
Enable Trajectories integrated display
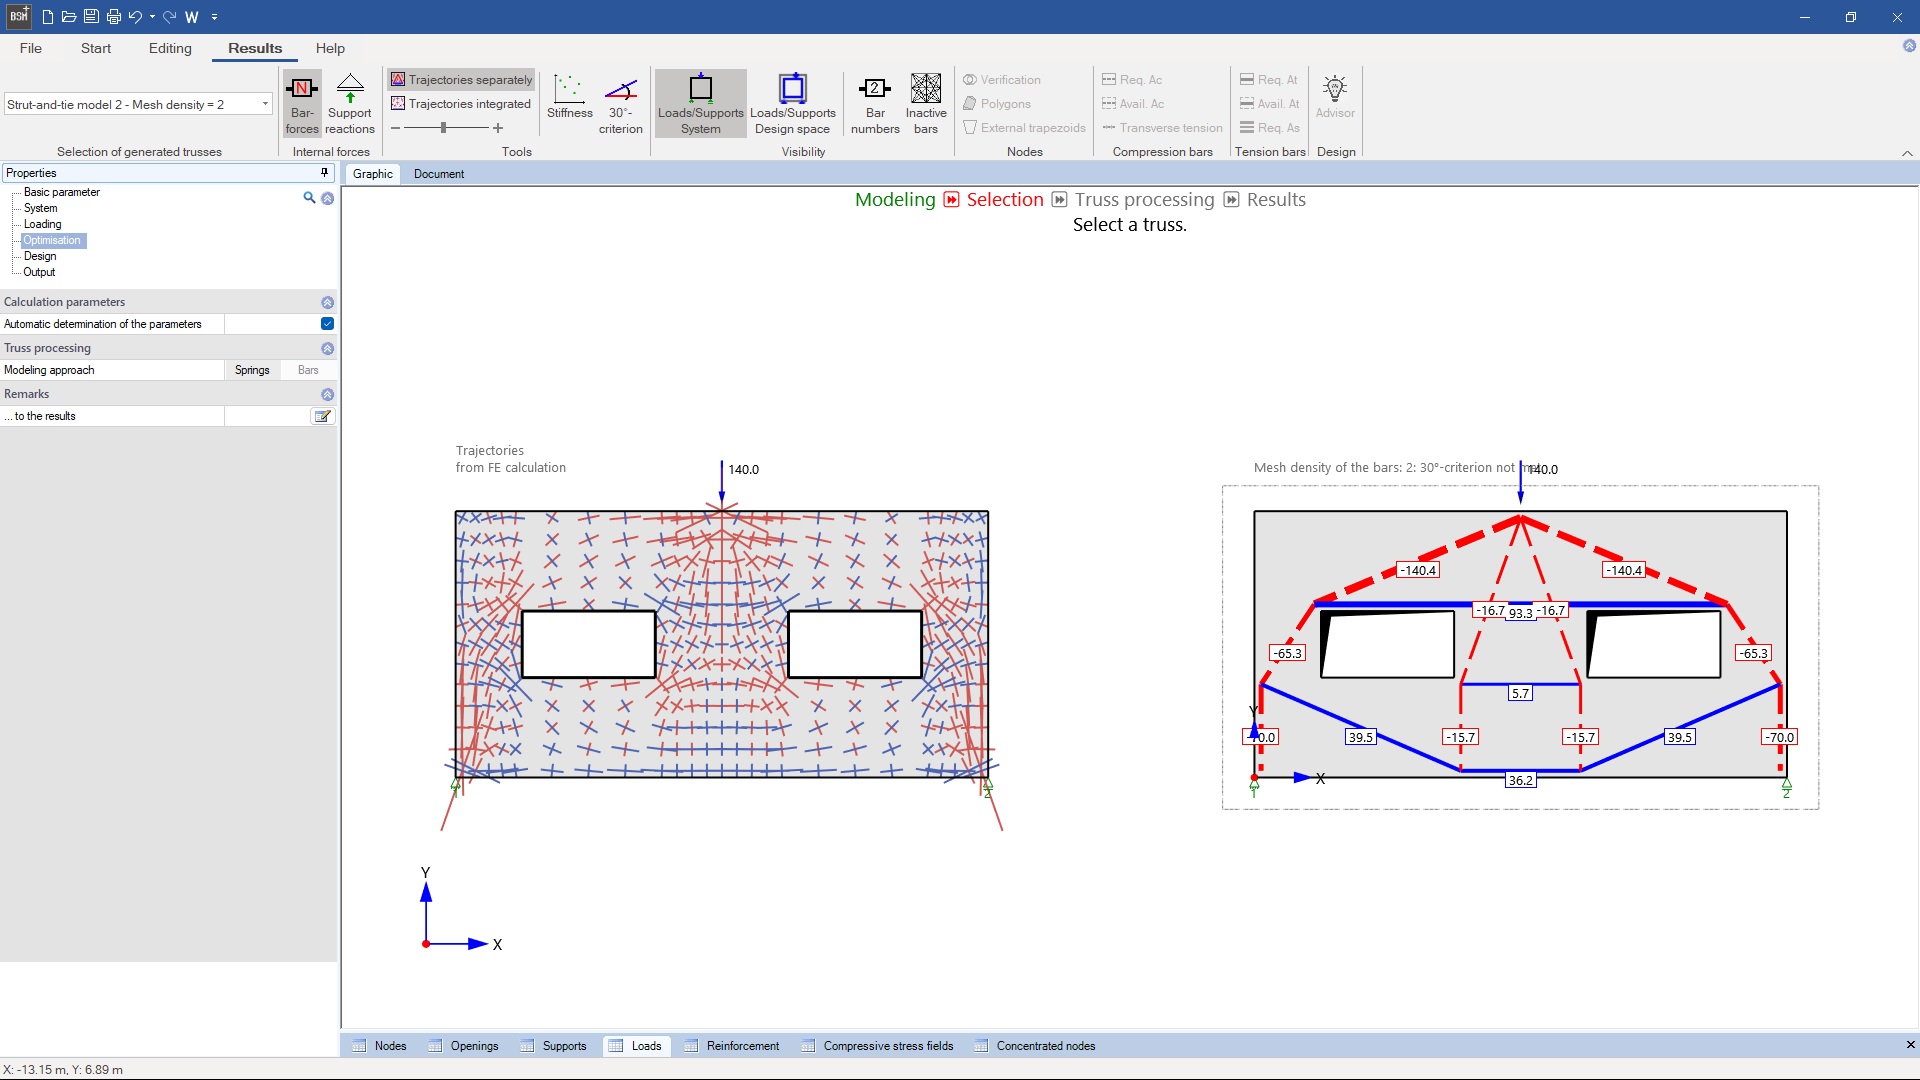point(460,103)
